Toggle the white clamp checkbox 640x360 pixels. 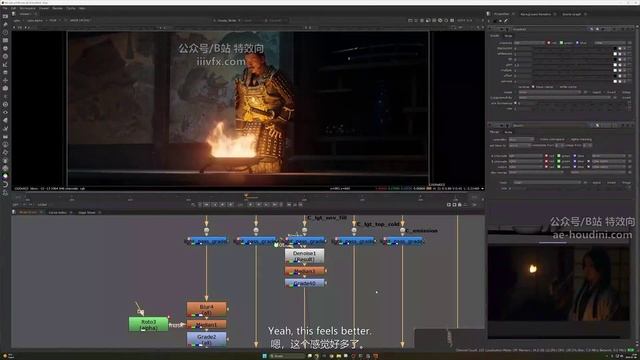pos(557,87)
